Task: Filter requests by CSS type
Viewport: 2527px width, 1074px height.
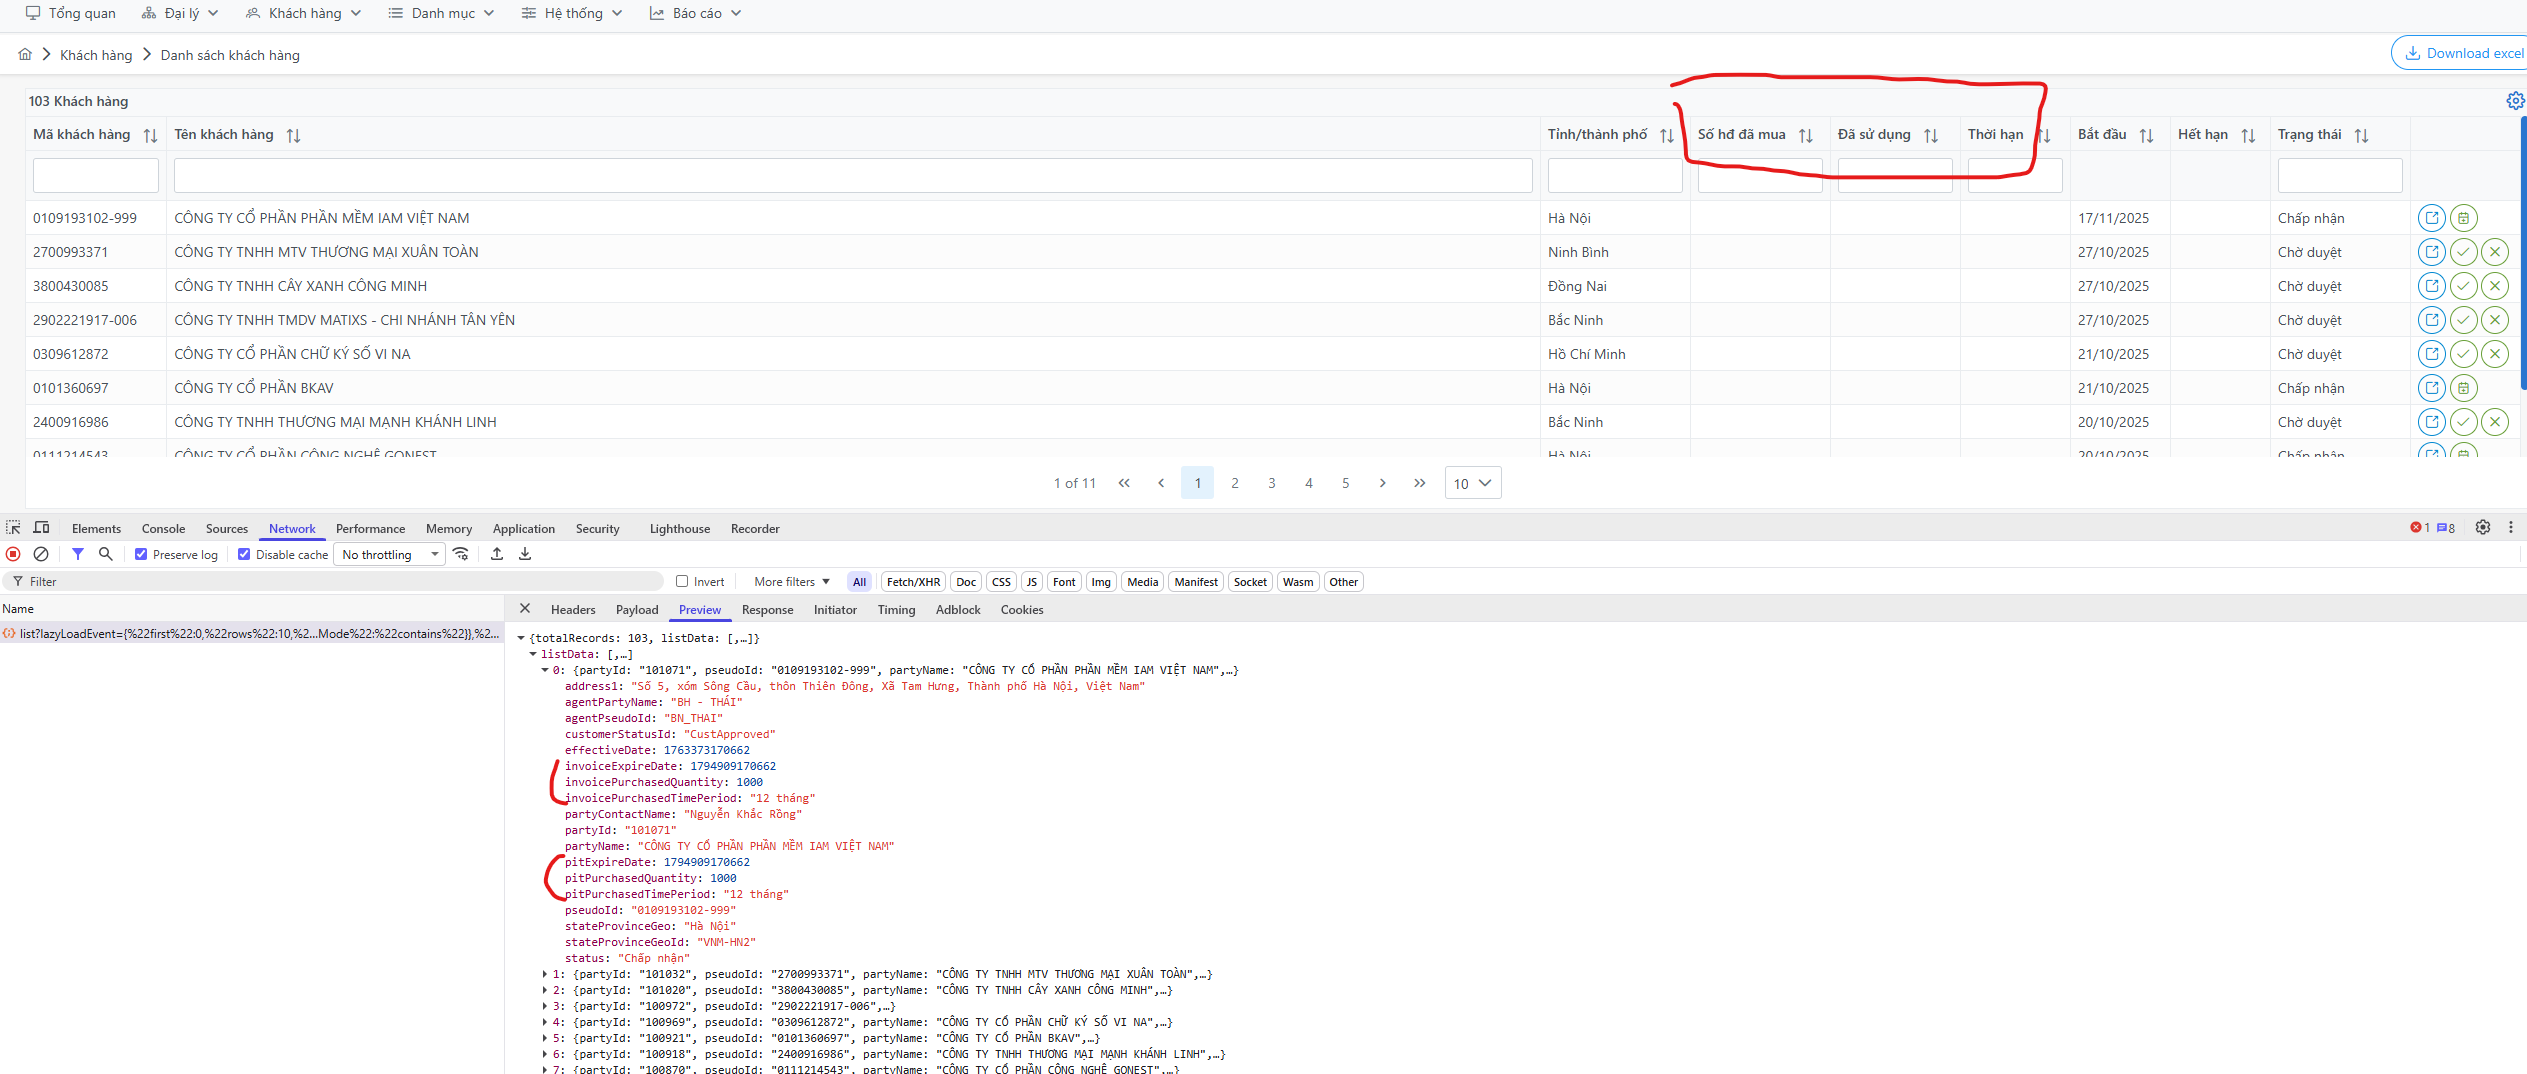Action: tap(1001, 582)
